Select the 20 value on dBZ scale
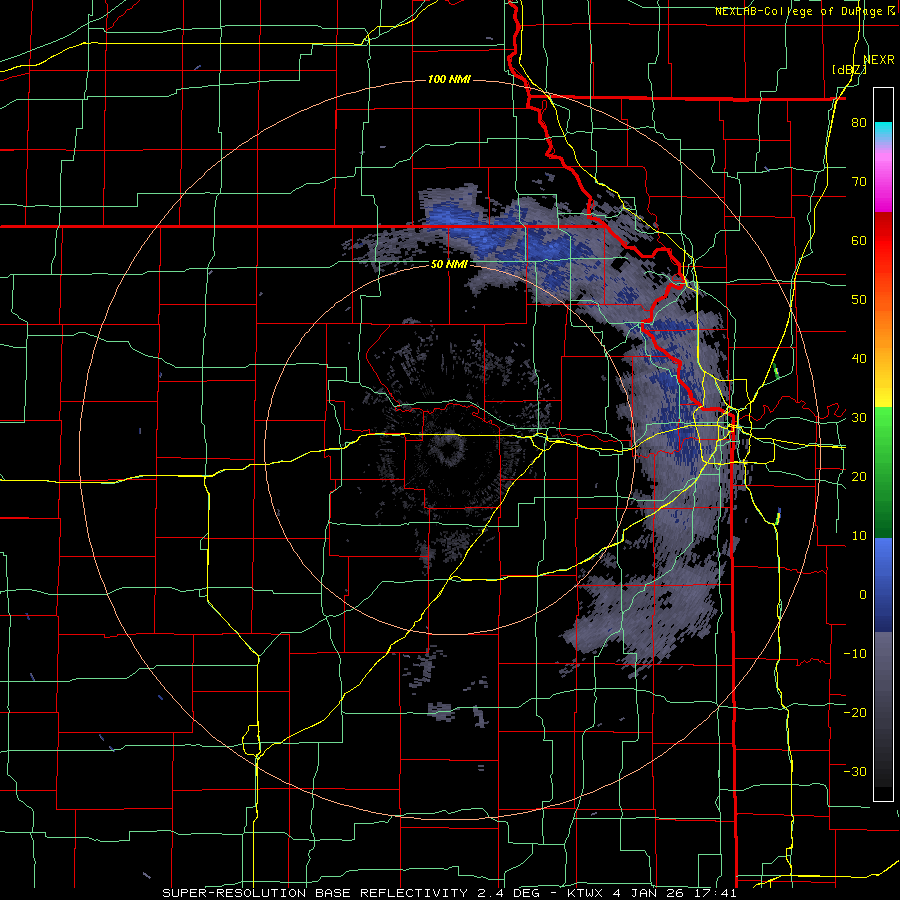This screenshot has height=900, width=900. [859, 476]
